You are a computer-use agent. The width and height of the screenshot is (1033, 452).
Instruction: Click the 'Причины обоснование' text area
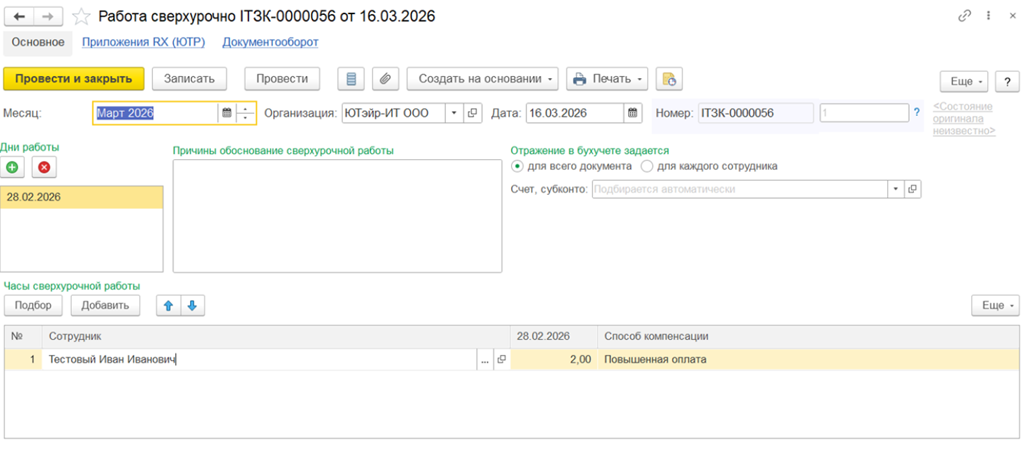(x=337, y=215)
